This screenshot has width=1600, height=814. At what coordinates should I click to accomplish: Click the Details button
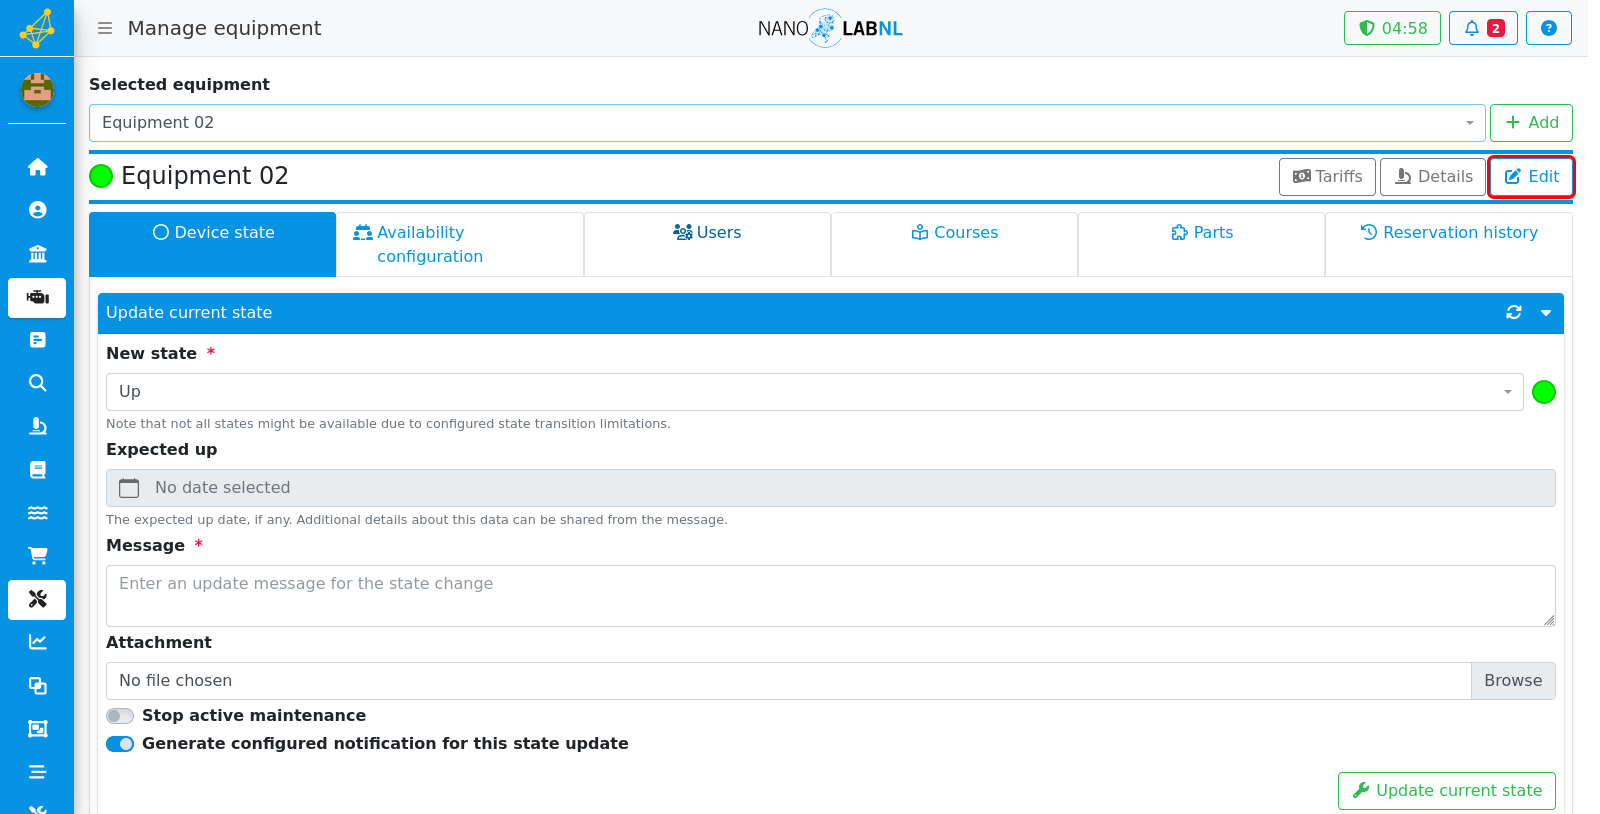[1433, 177]
